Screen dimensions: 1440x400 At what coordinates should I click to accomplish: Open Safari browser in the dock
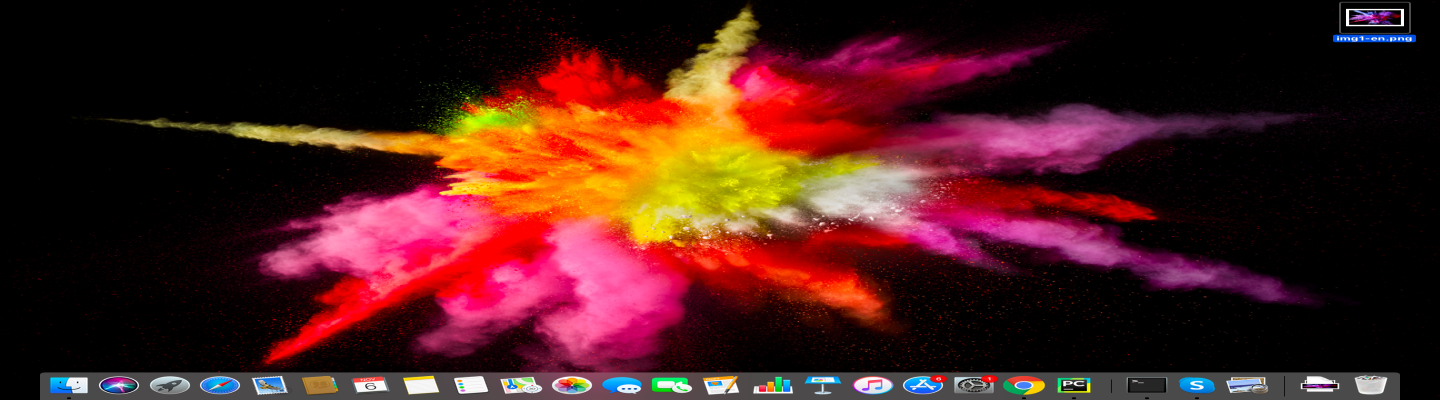220,385
